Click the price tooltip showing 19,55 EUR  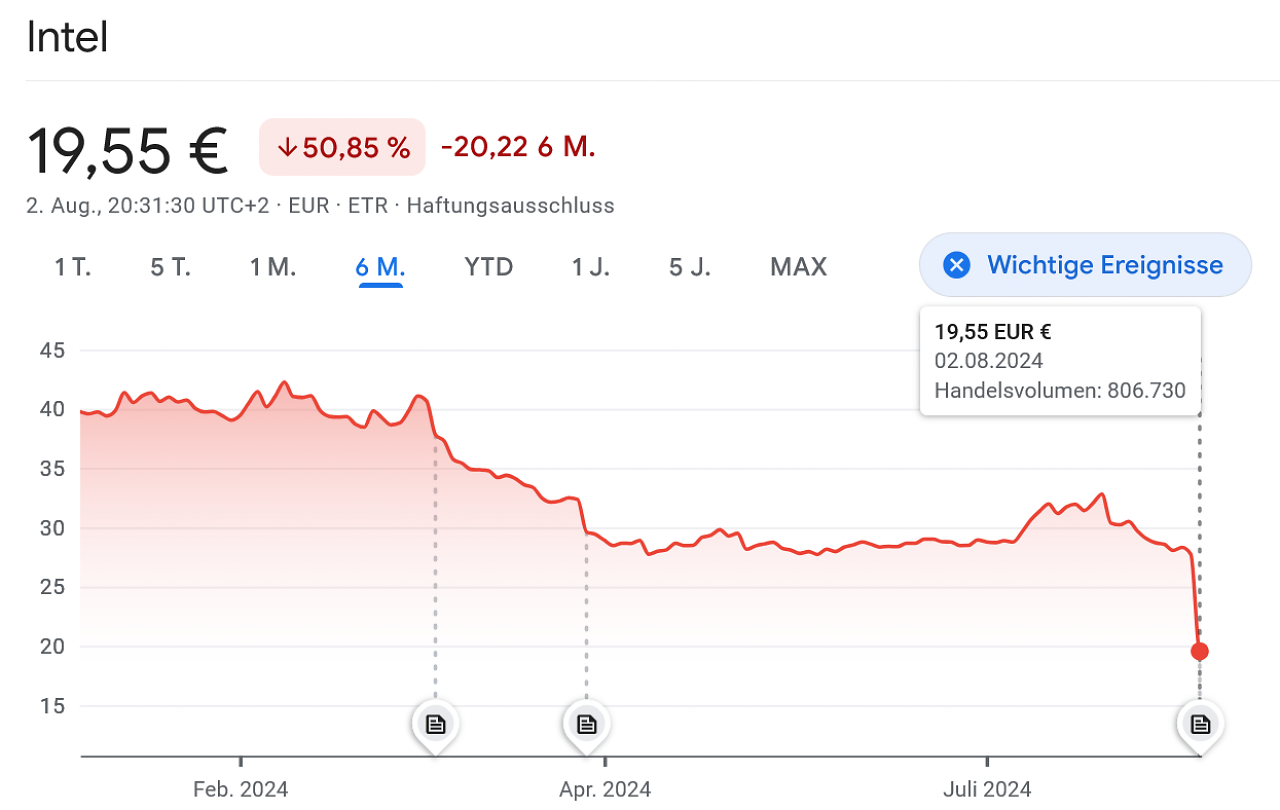1060,361
